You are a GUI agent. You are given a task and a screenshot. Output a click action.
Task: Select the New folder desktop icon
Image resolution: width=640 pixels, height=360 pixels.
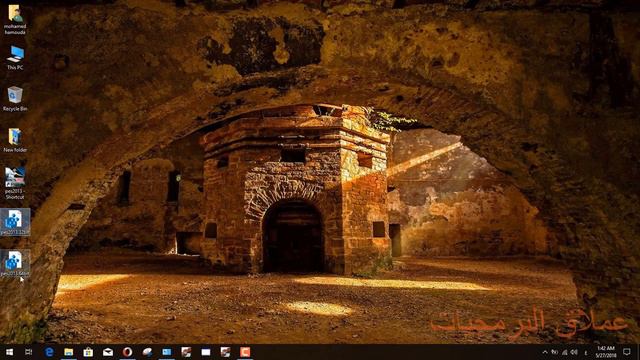click(x=15, y=140)
